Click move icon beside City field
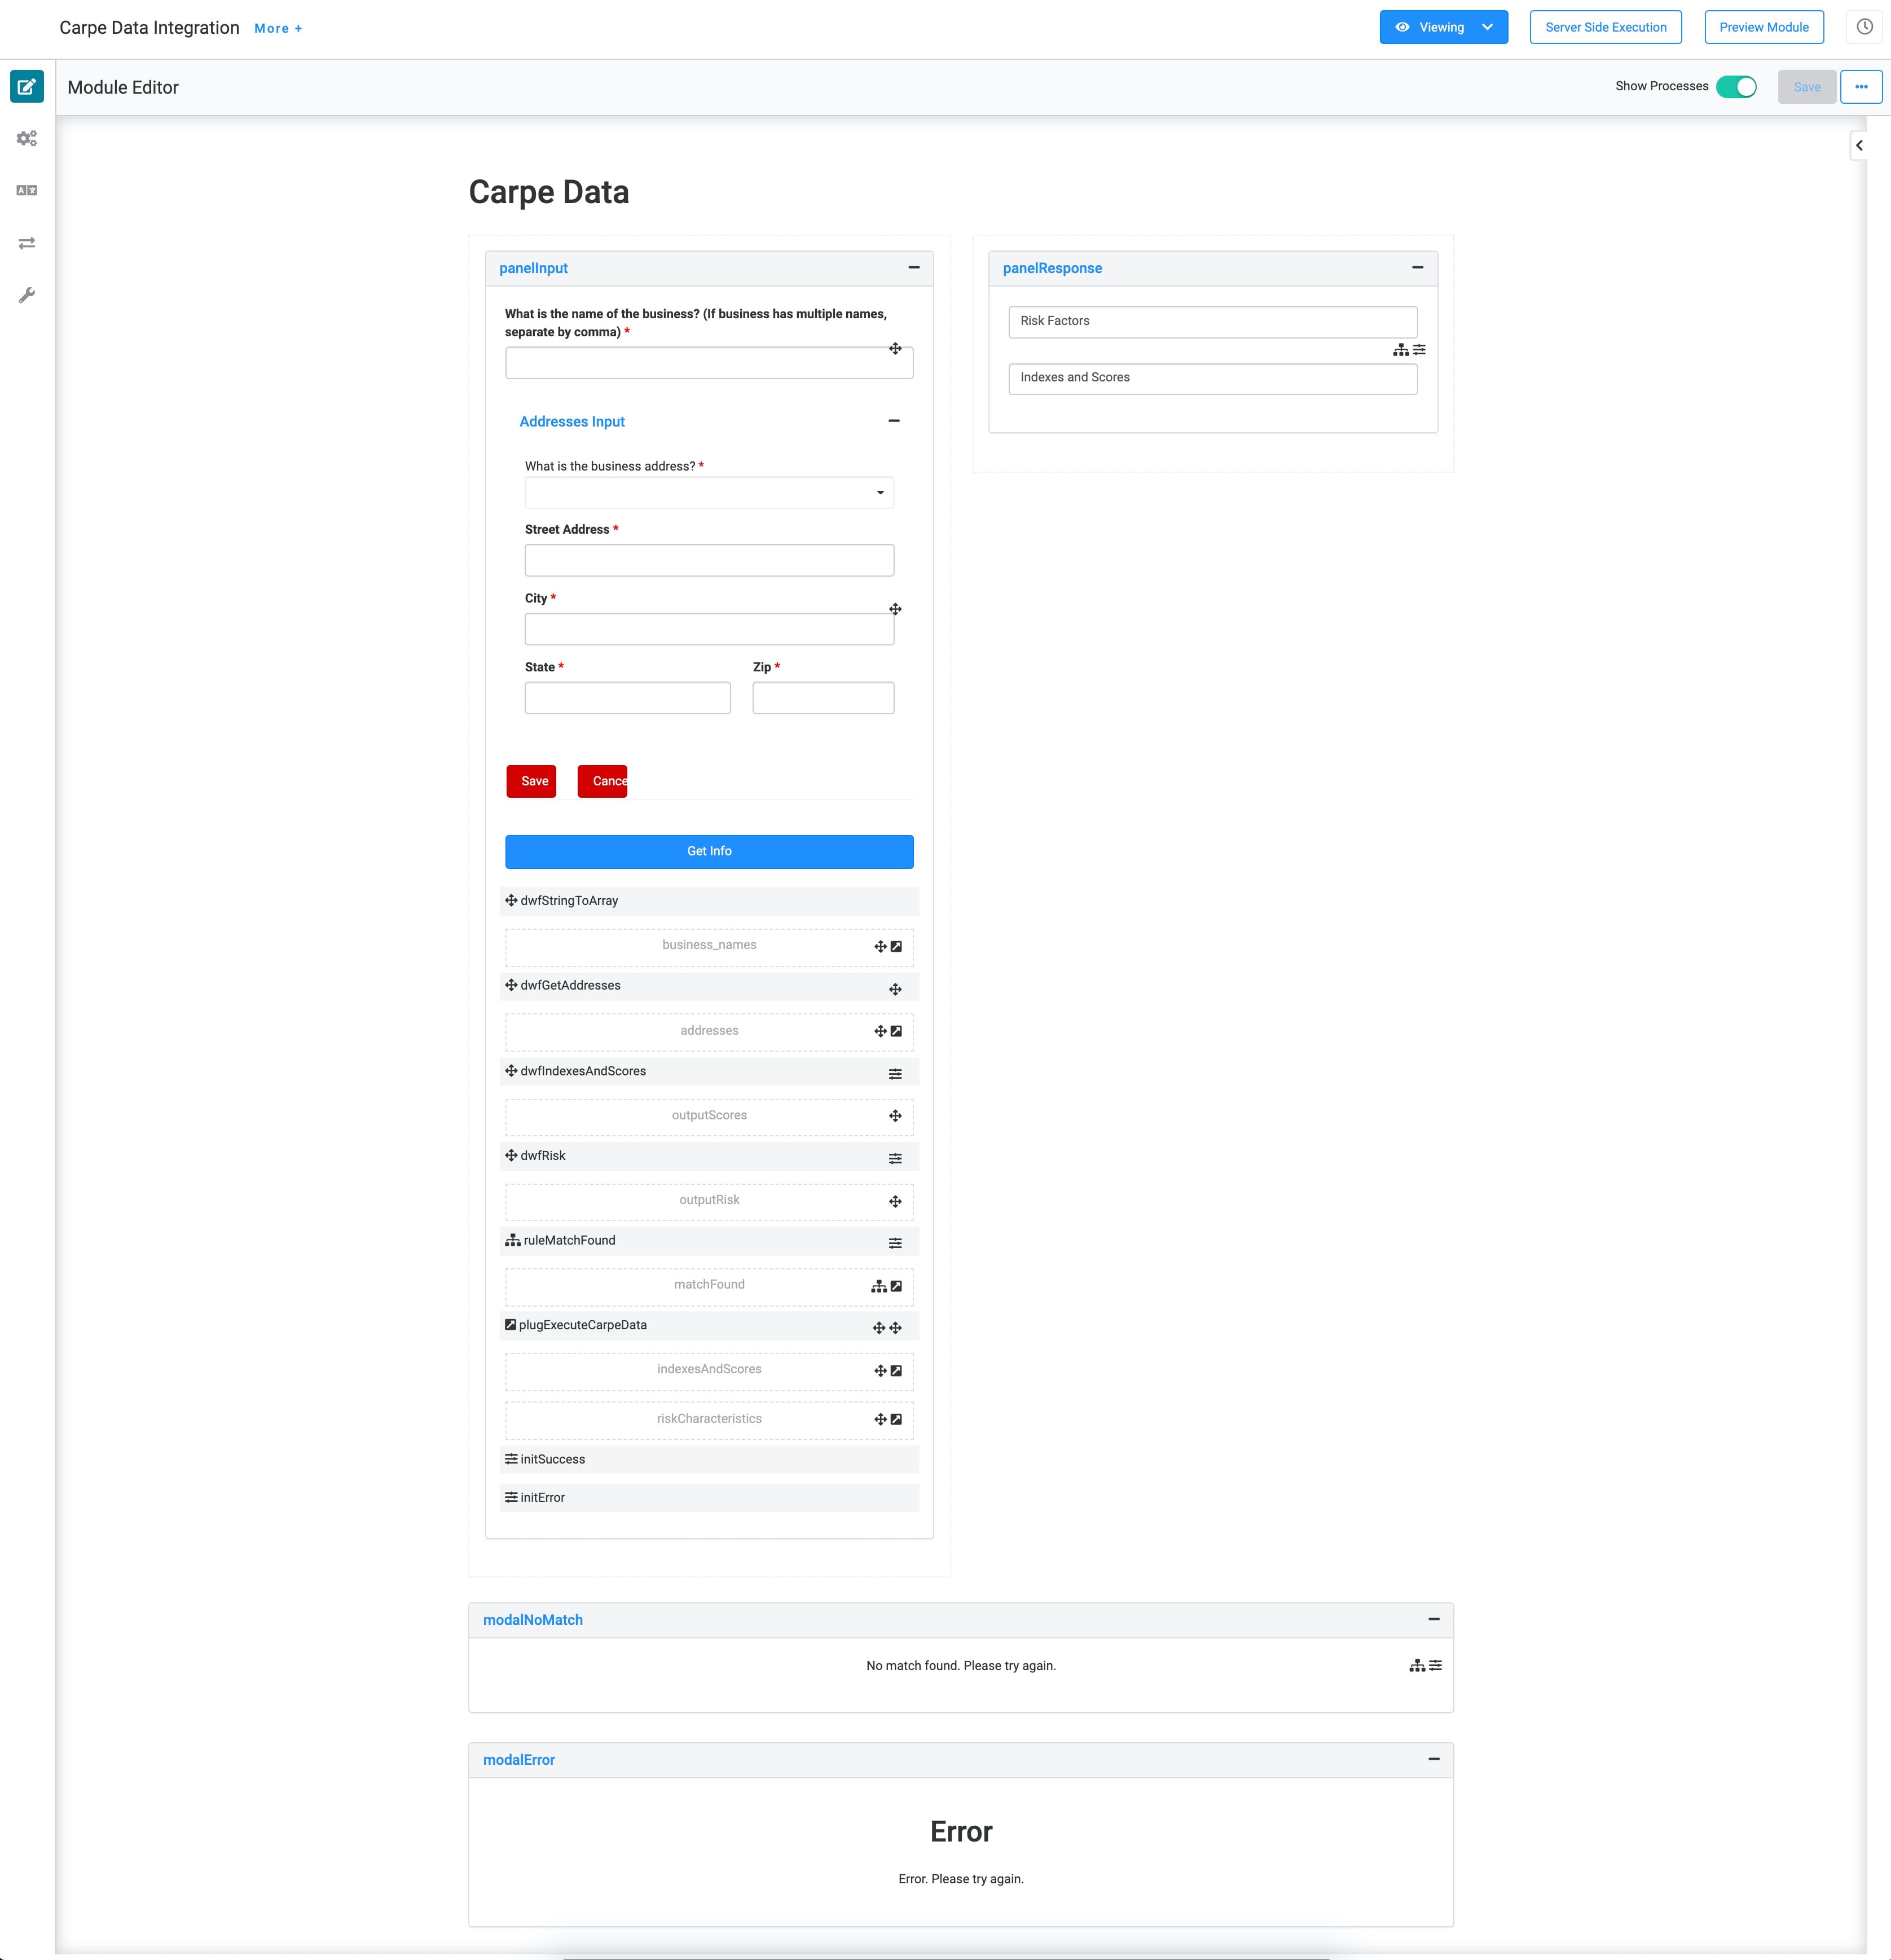 895,609
